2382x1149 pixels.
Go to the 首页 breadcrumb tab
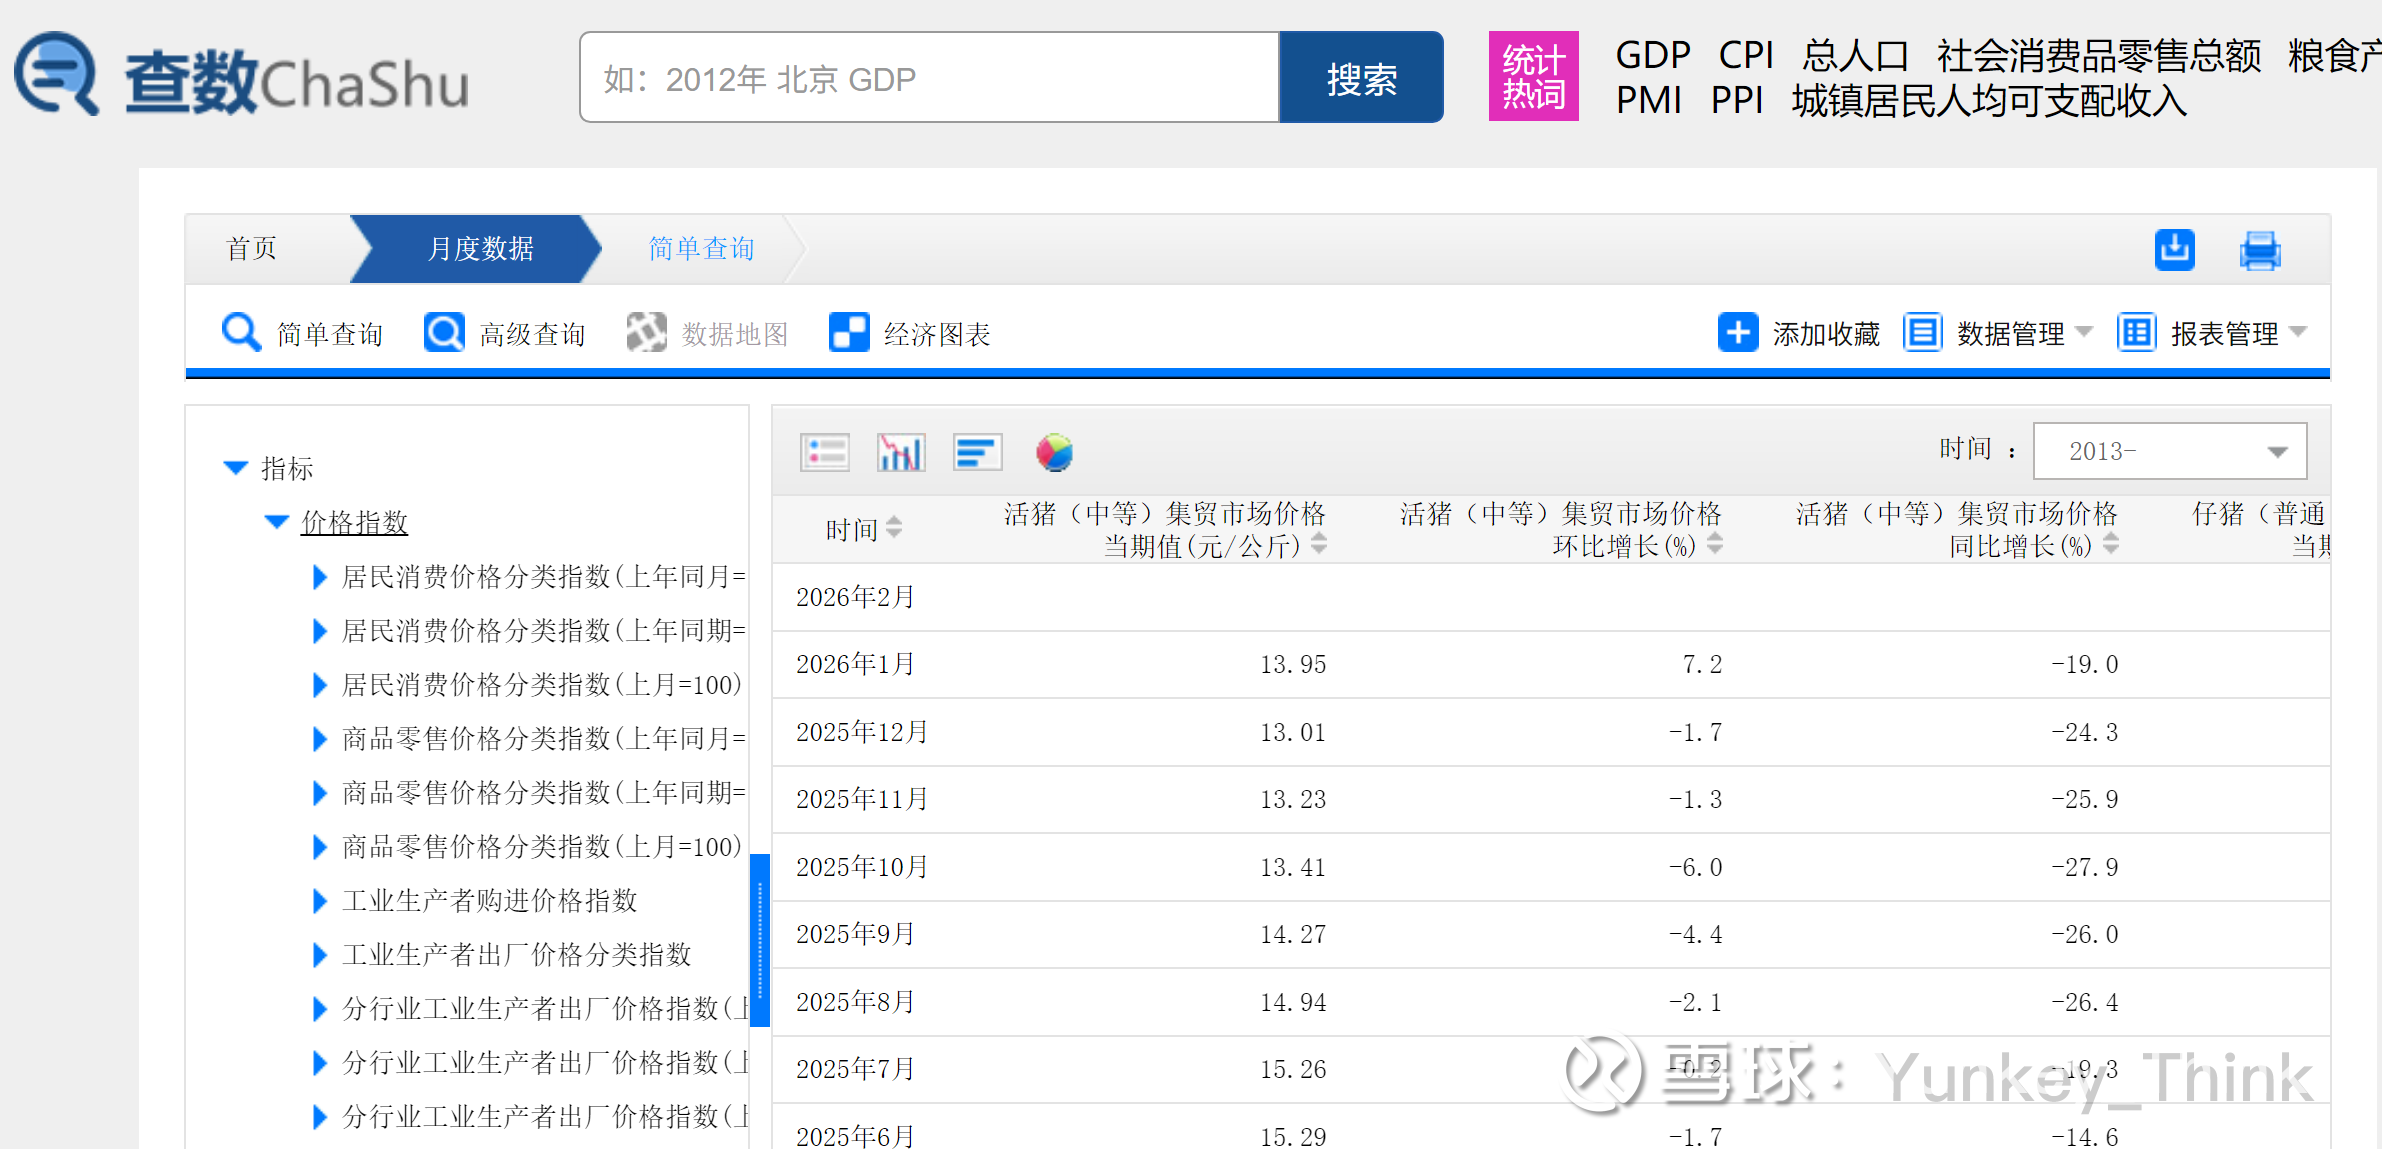[252, 249]
